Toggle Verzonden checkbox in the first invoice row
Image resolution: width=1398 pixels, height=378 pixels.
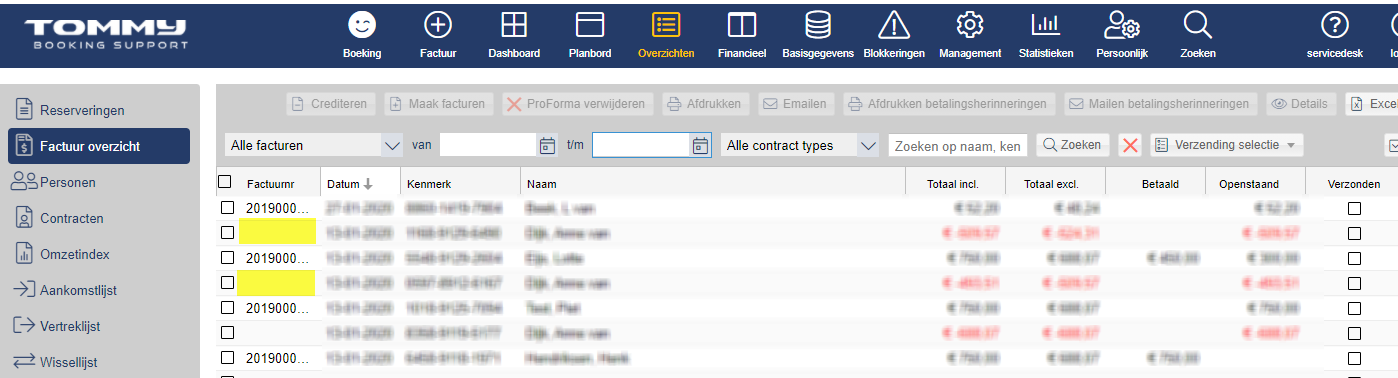tap(1354, 208)
